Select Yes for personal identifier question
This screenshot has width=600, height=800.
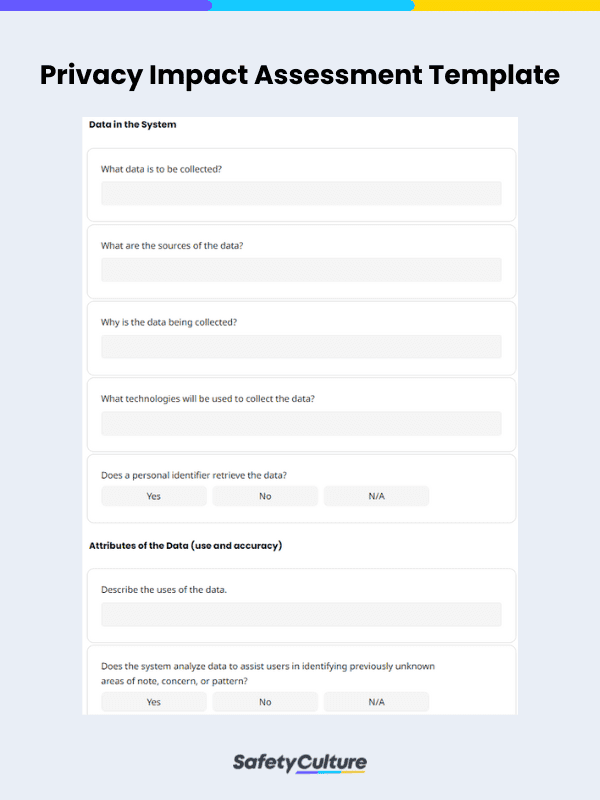click(x=153, y=496)
